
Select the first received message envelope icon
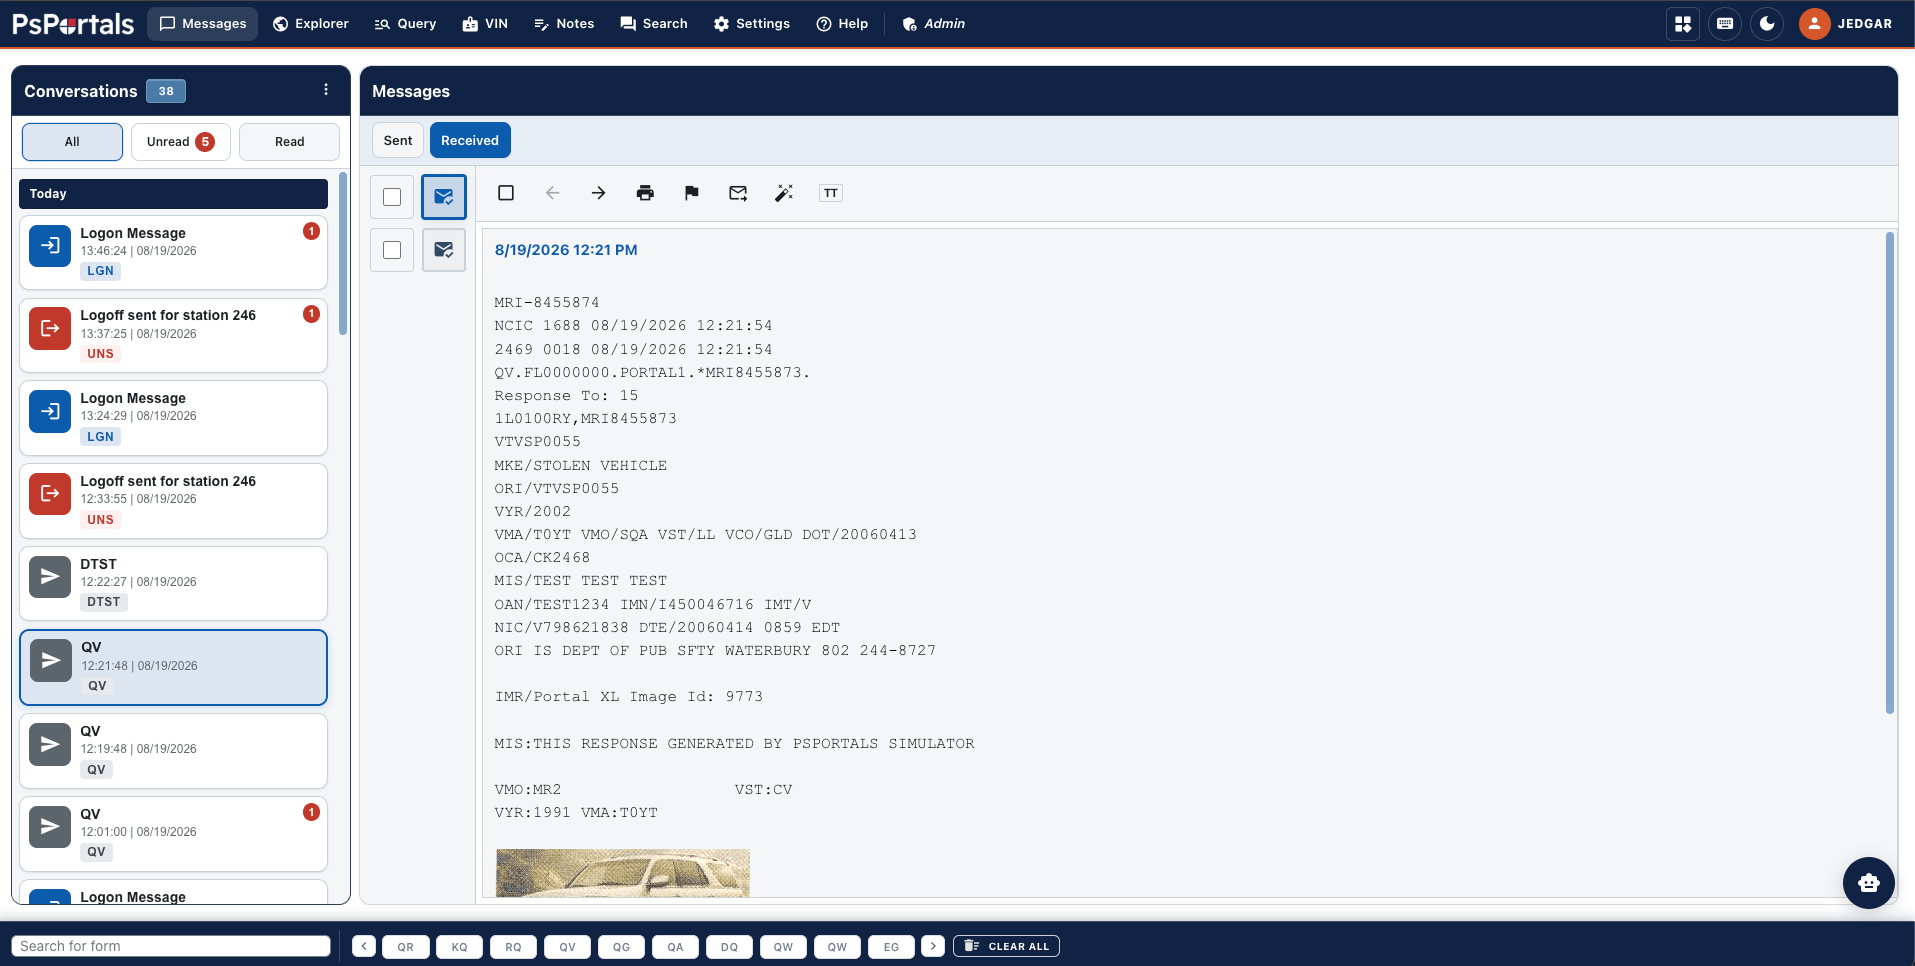444,197
